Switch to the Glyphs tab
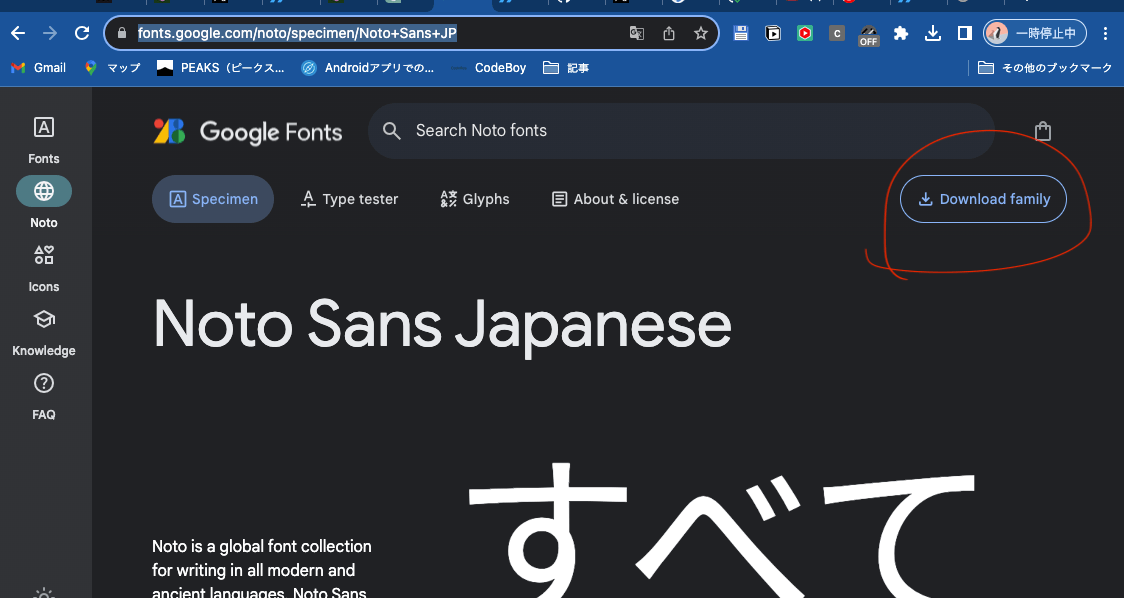This screenshot has height=598, width=1124. (x=475, y=199)
